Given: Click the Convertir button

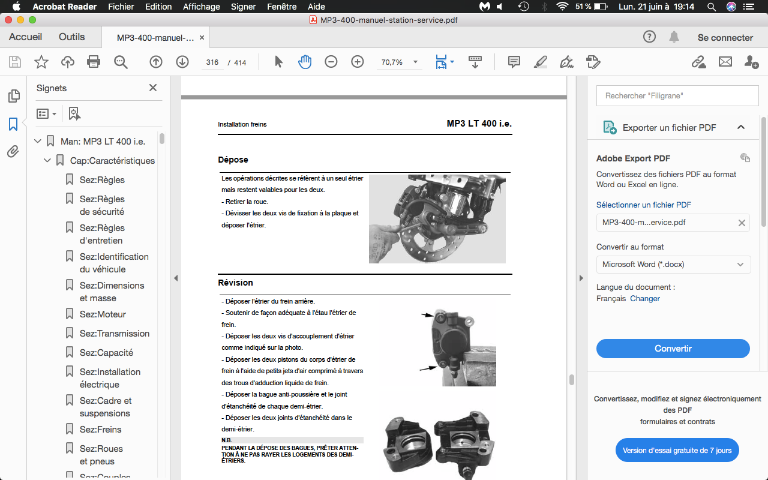Looking at the screenshot, I should tap(672, 349).
